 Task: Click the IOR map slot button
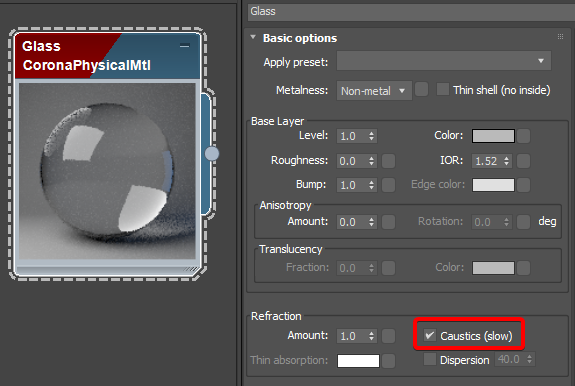(524, 161)
